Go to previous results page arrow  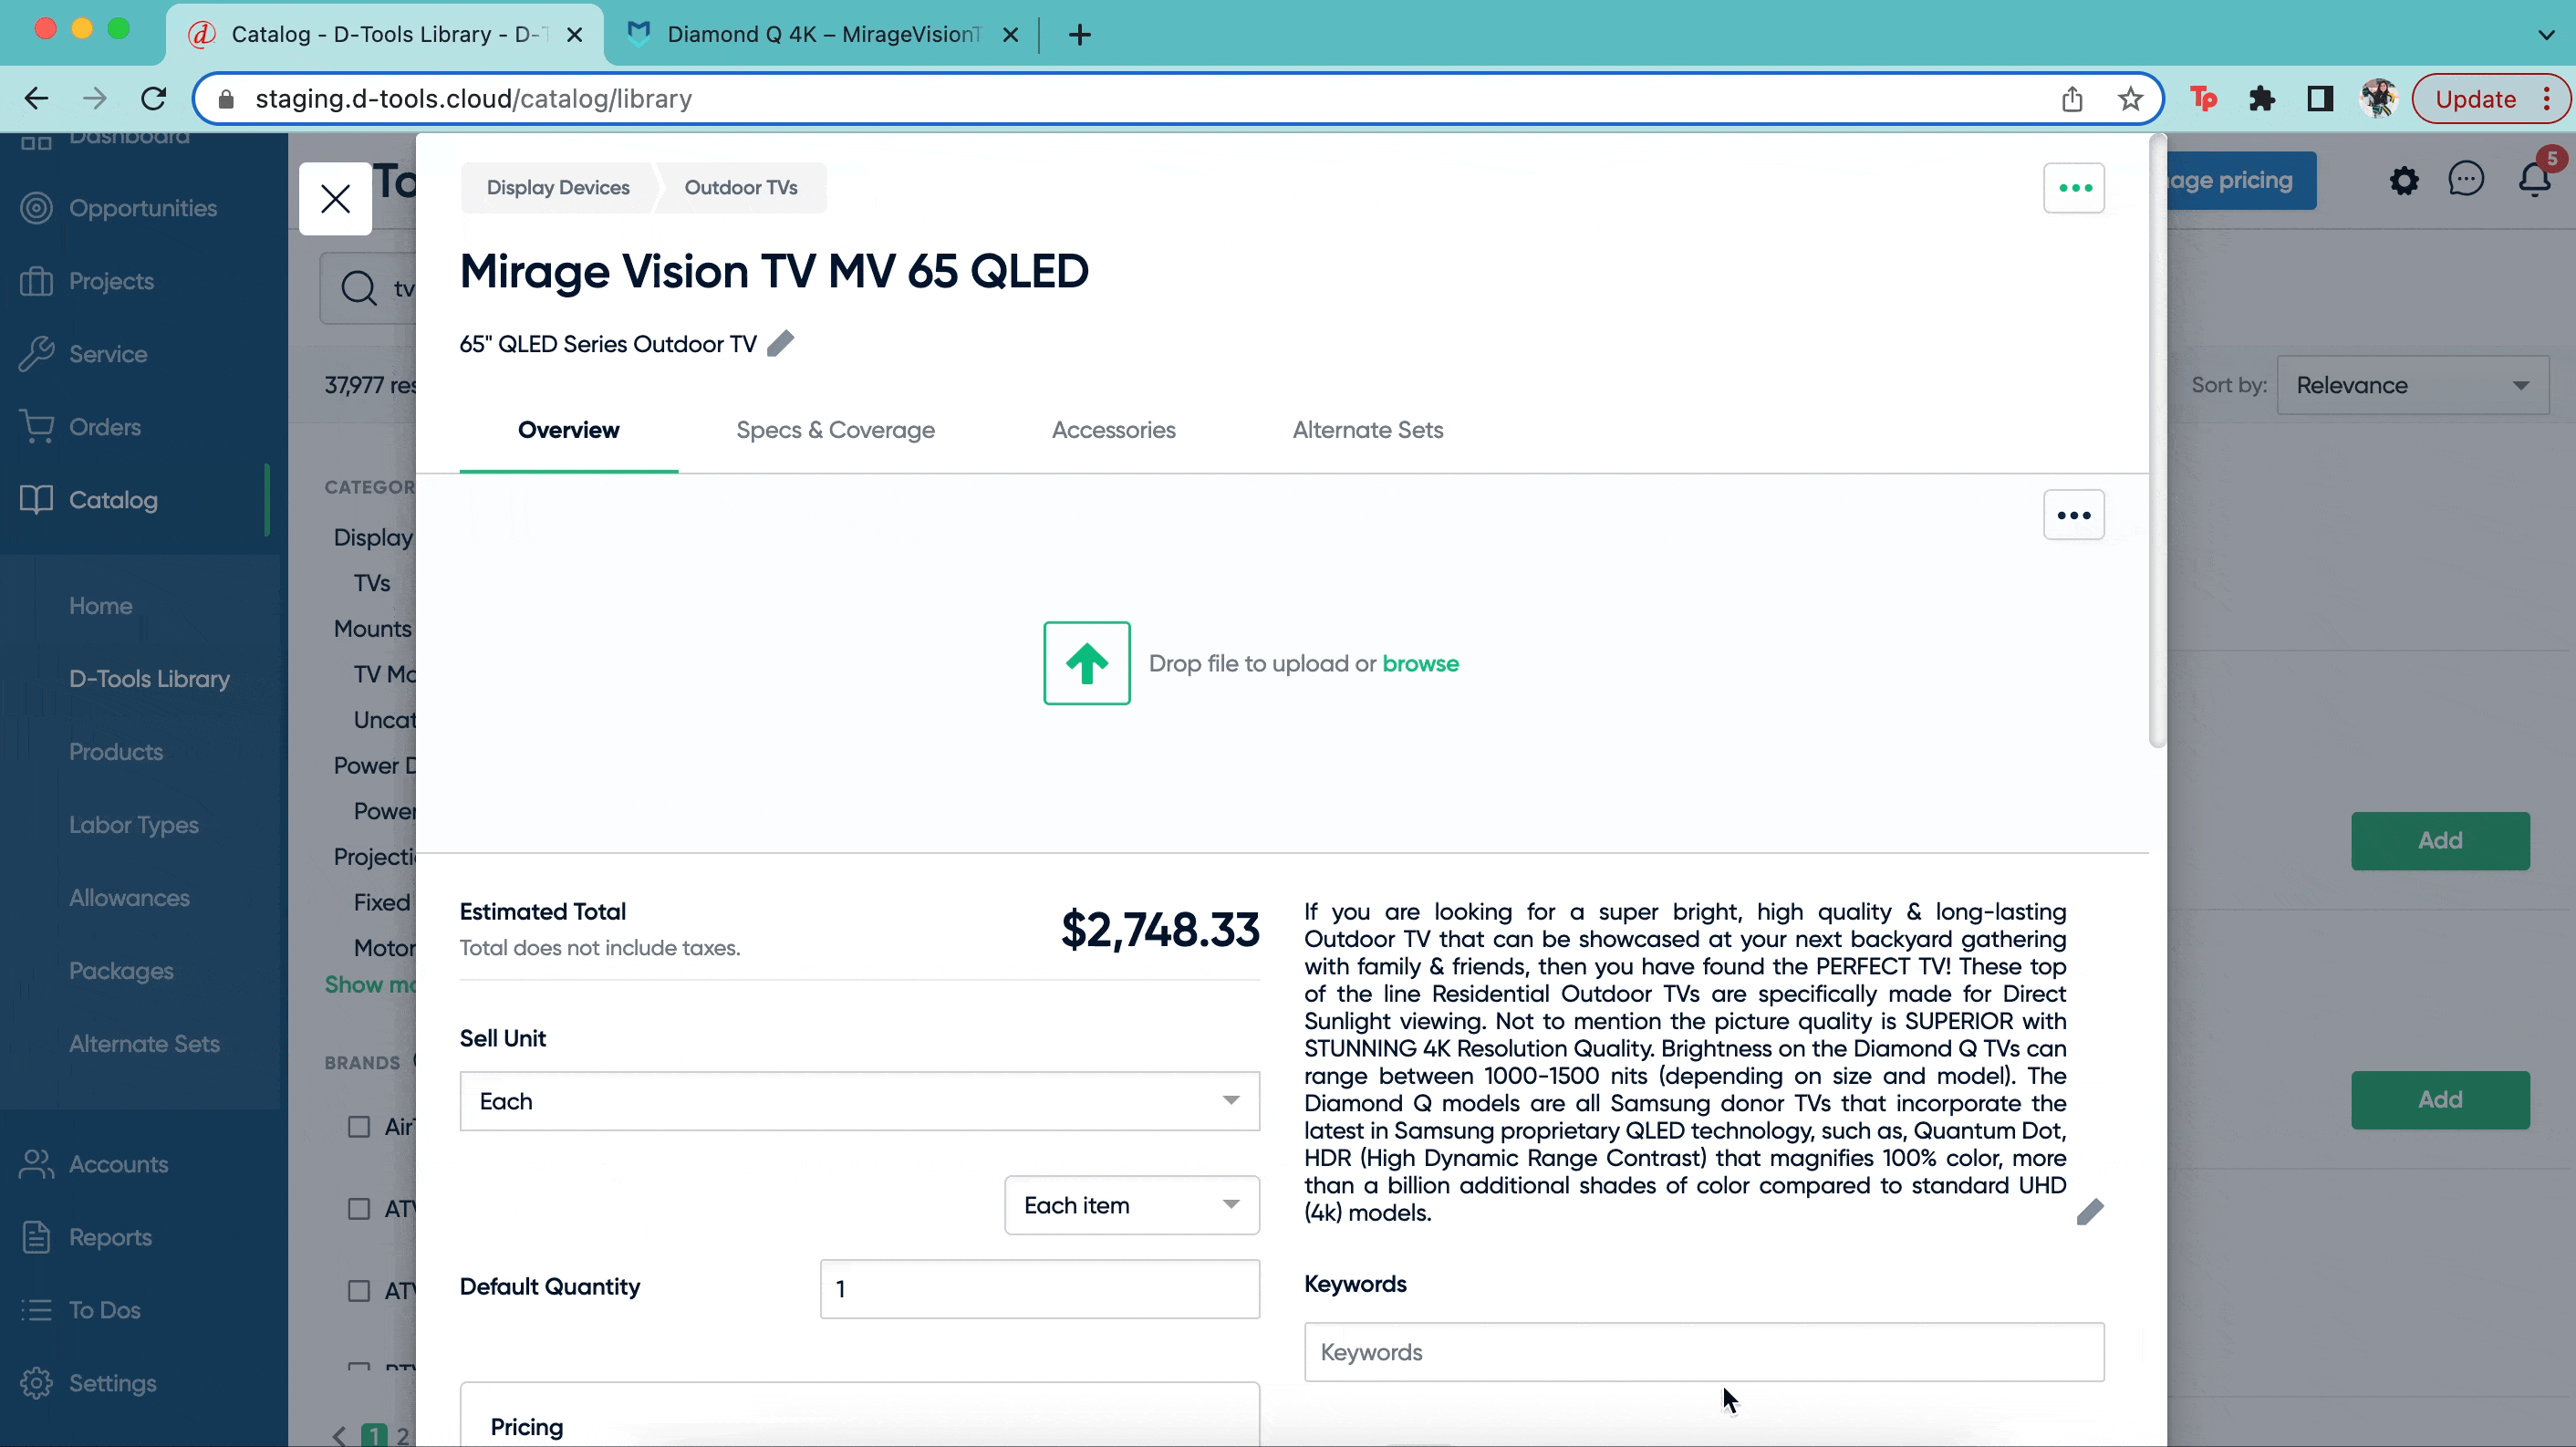click(x=339, y=1436)
